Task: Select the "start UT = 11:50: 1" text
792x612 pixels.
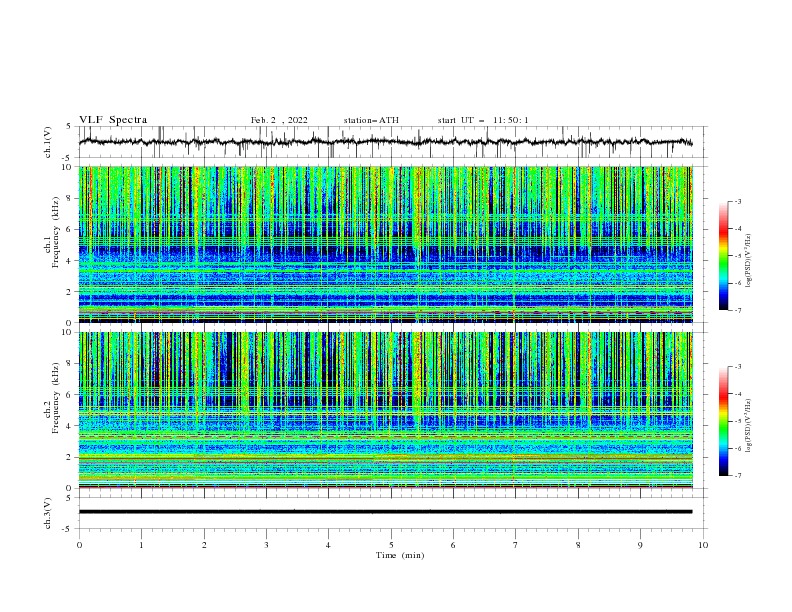Action: click(x=483, y=120)
